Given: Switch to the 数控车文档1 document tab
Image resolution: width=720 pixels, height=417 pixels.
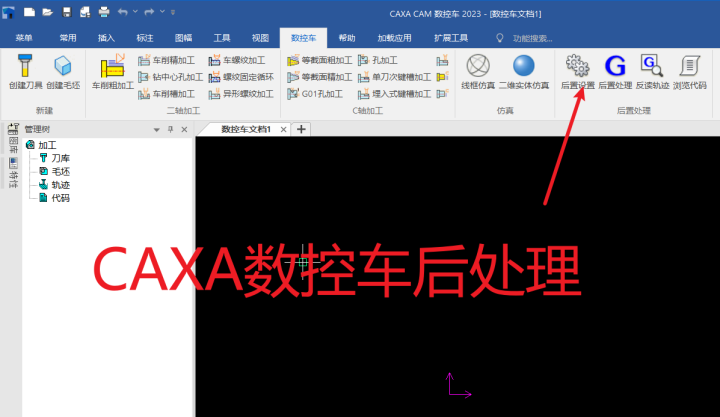Looking at the screenshot, I should 246,130.
